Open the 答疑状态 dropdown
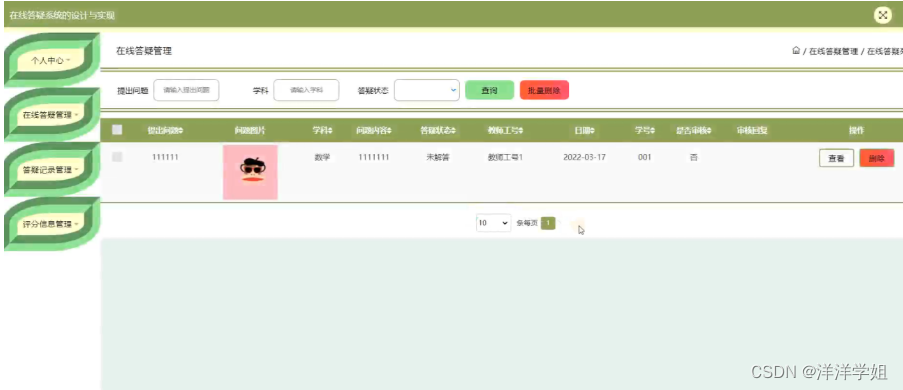The width and height of the screenshot is (903, 390). [427, 90]
